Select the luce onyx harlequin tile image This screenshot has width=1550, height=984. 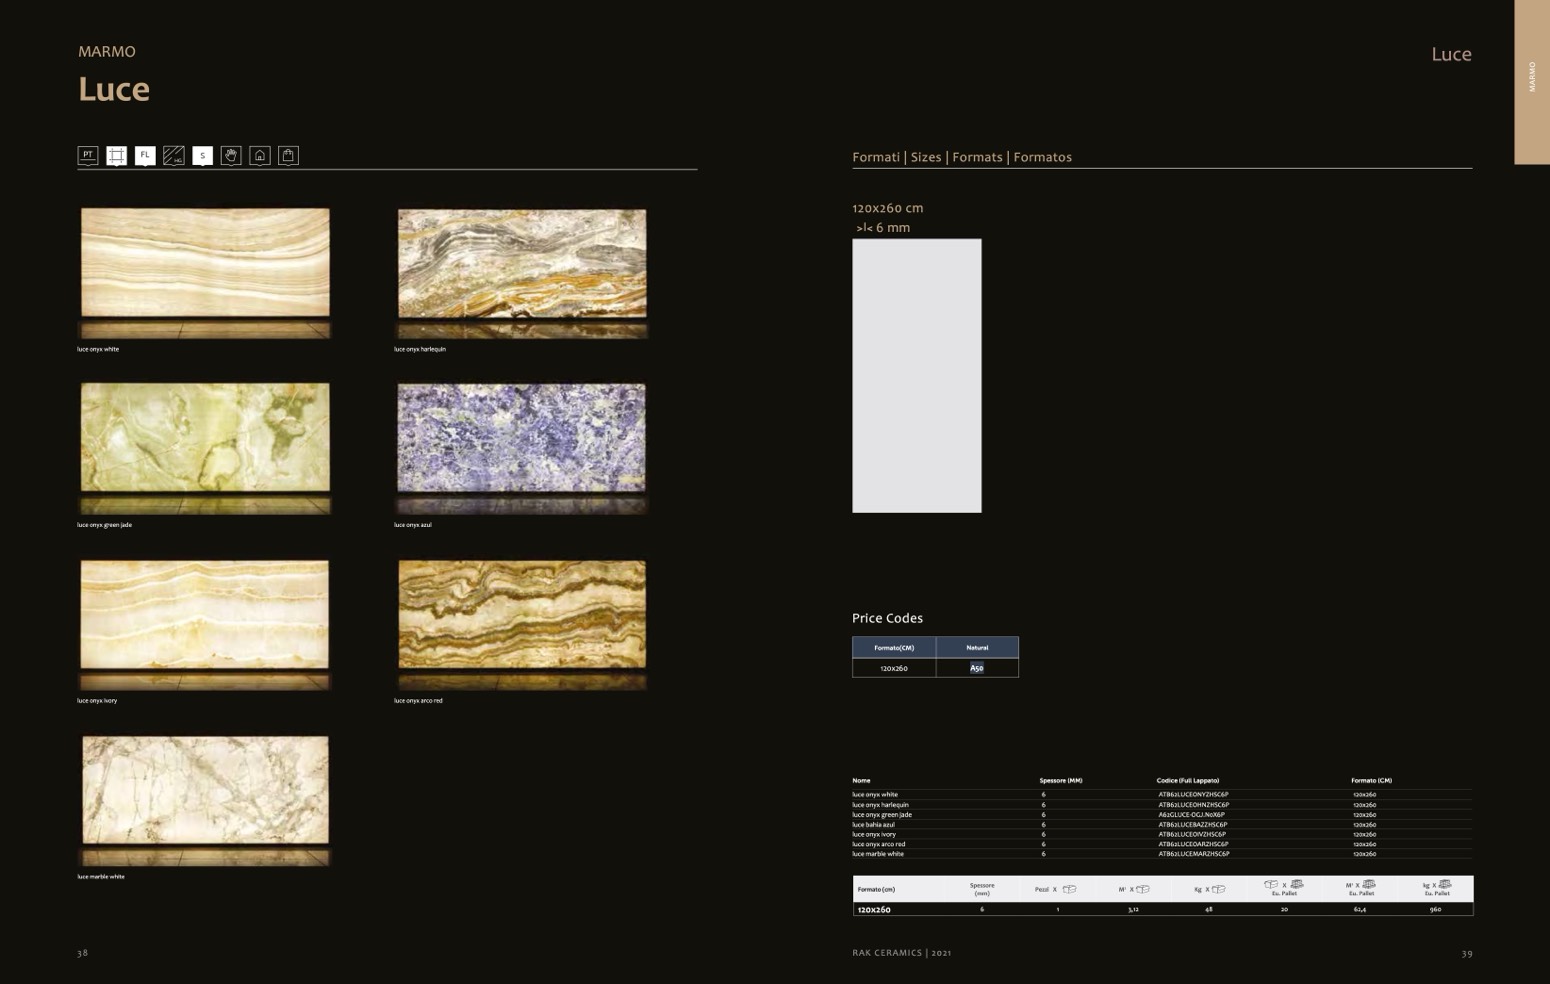coord(522,263)
